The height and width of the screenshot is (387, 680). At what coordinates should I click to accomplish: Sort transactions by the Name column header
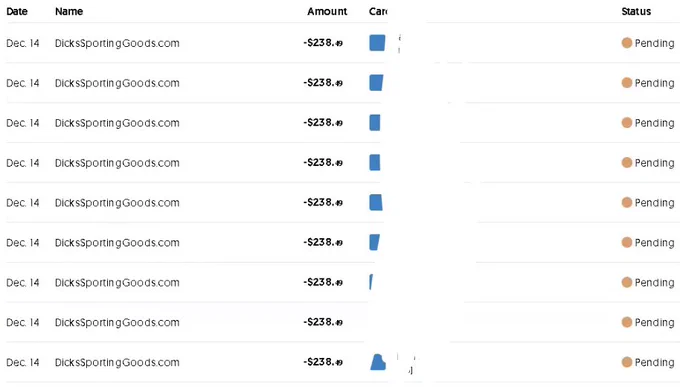pos(69,11)
